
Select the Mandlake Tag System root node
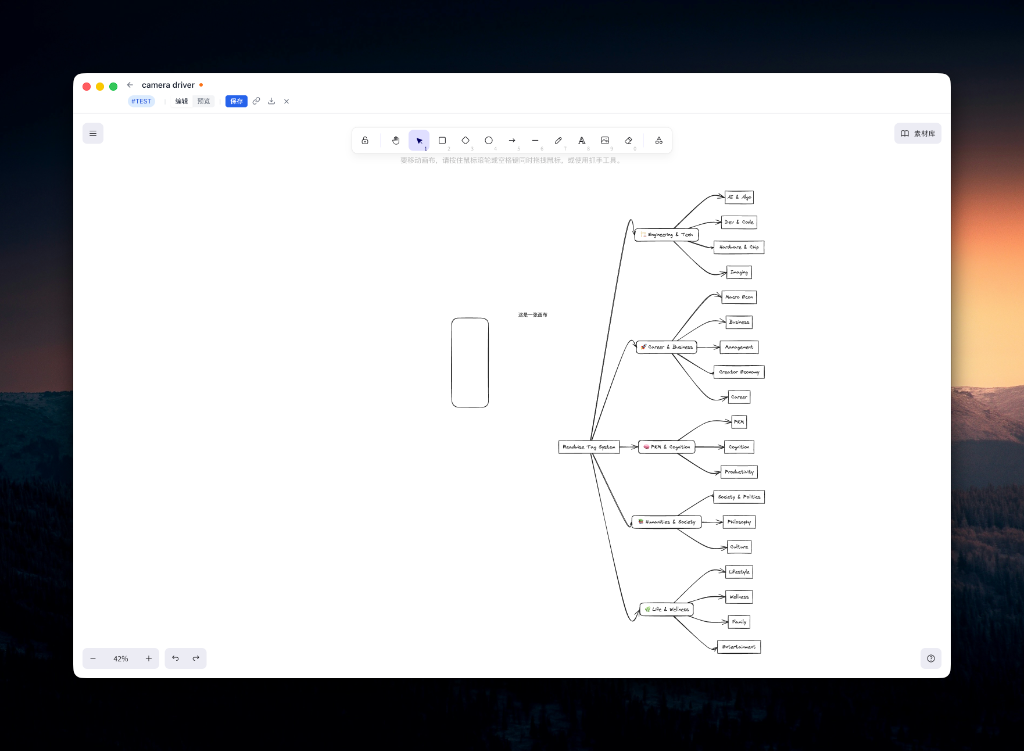point(589,446)
